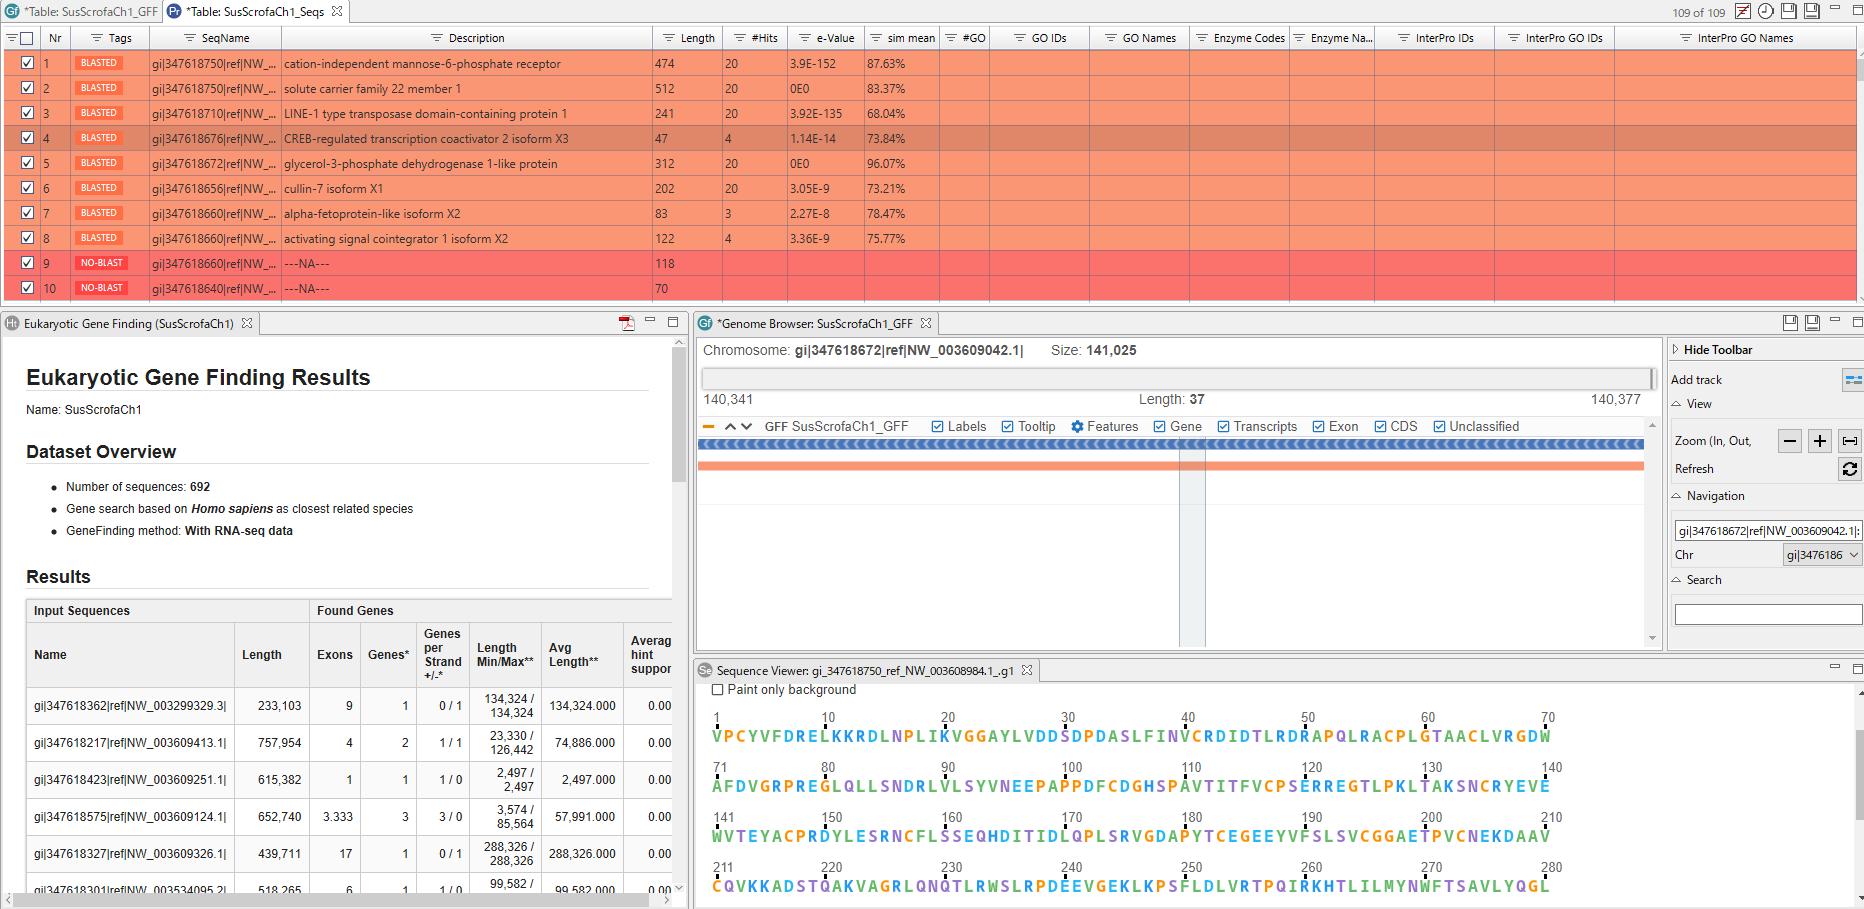Collapse the Hide Toolbar triangle

pos(1676,350)
